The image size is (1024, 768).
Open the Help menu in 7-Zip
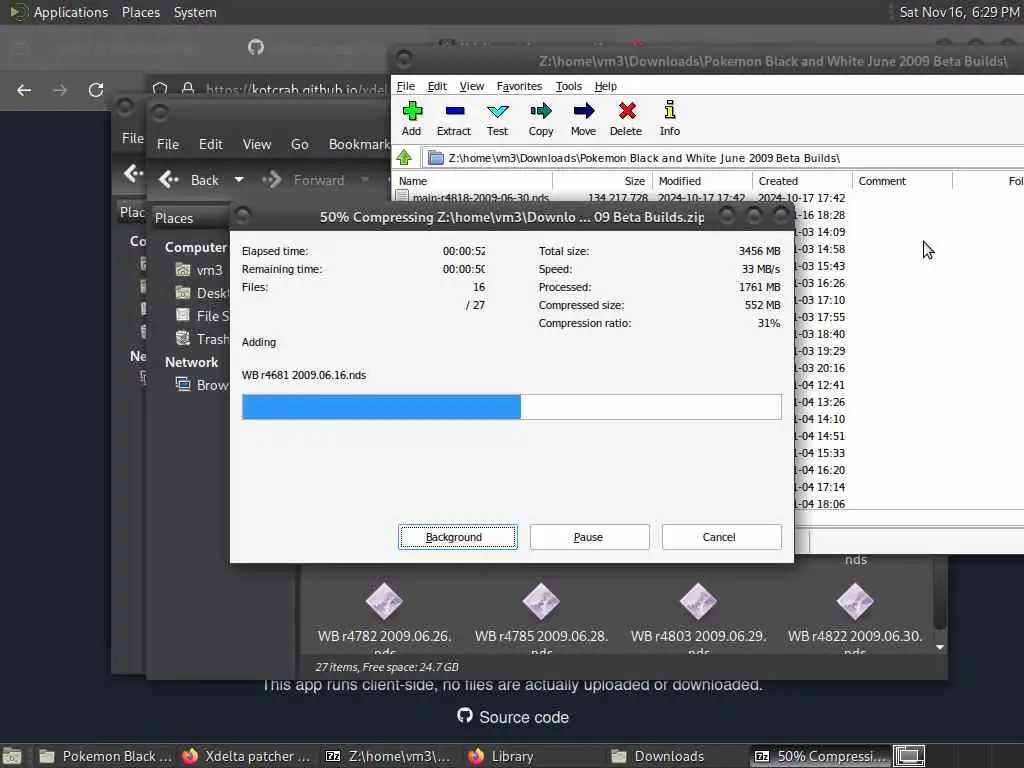coord(605,86)
